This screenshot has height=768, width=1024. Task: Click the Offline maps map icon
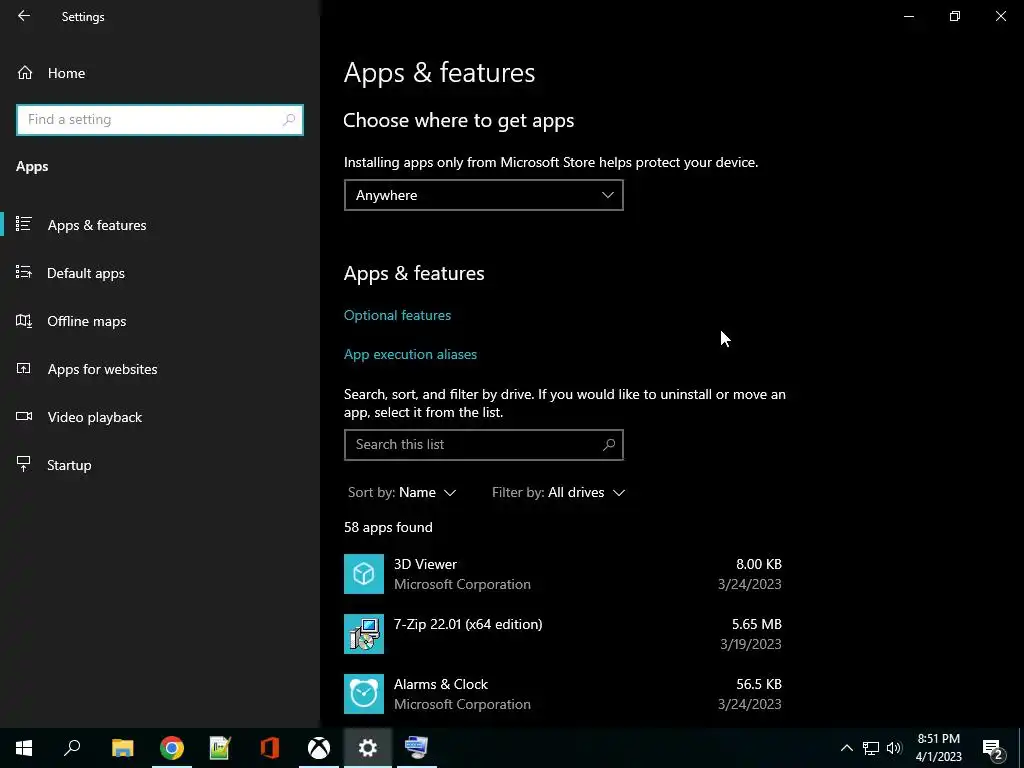coord(24,321)
